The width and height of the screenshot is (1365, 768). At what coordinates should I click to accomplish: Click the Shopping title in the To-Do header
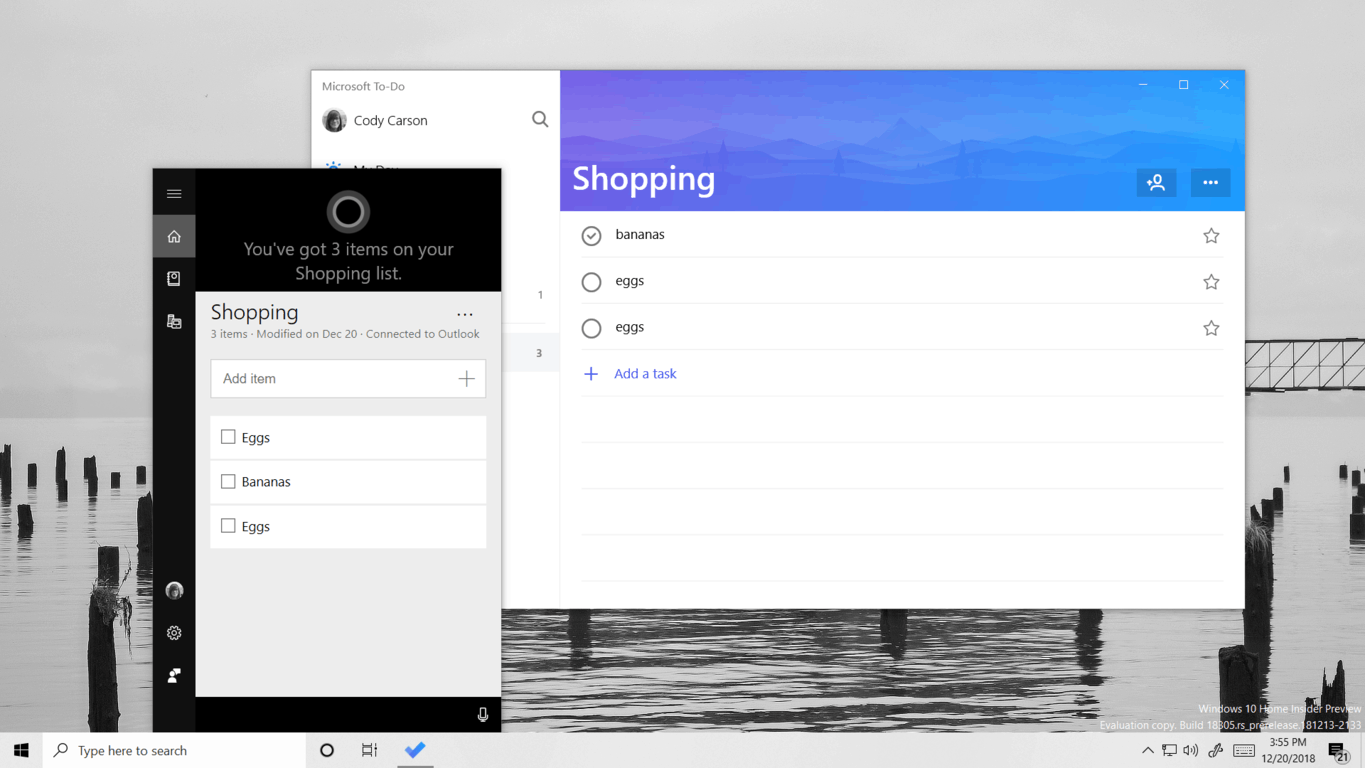coord(644,179)
